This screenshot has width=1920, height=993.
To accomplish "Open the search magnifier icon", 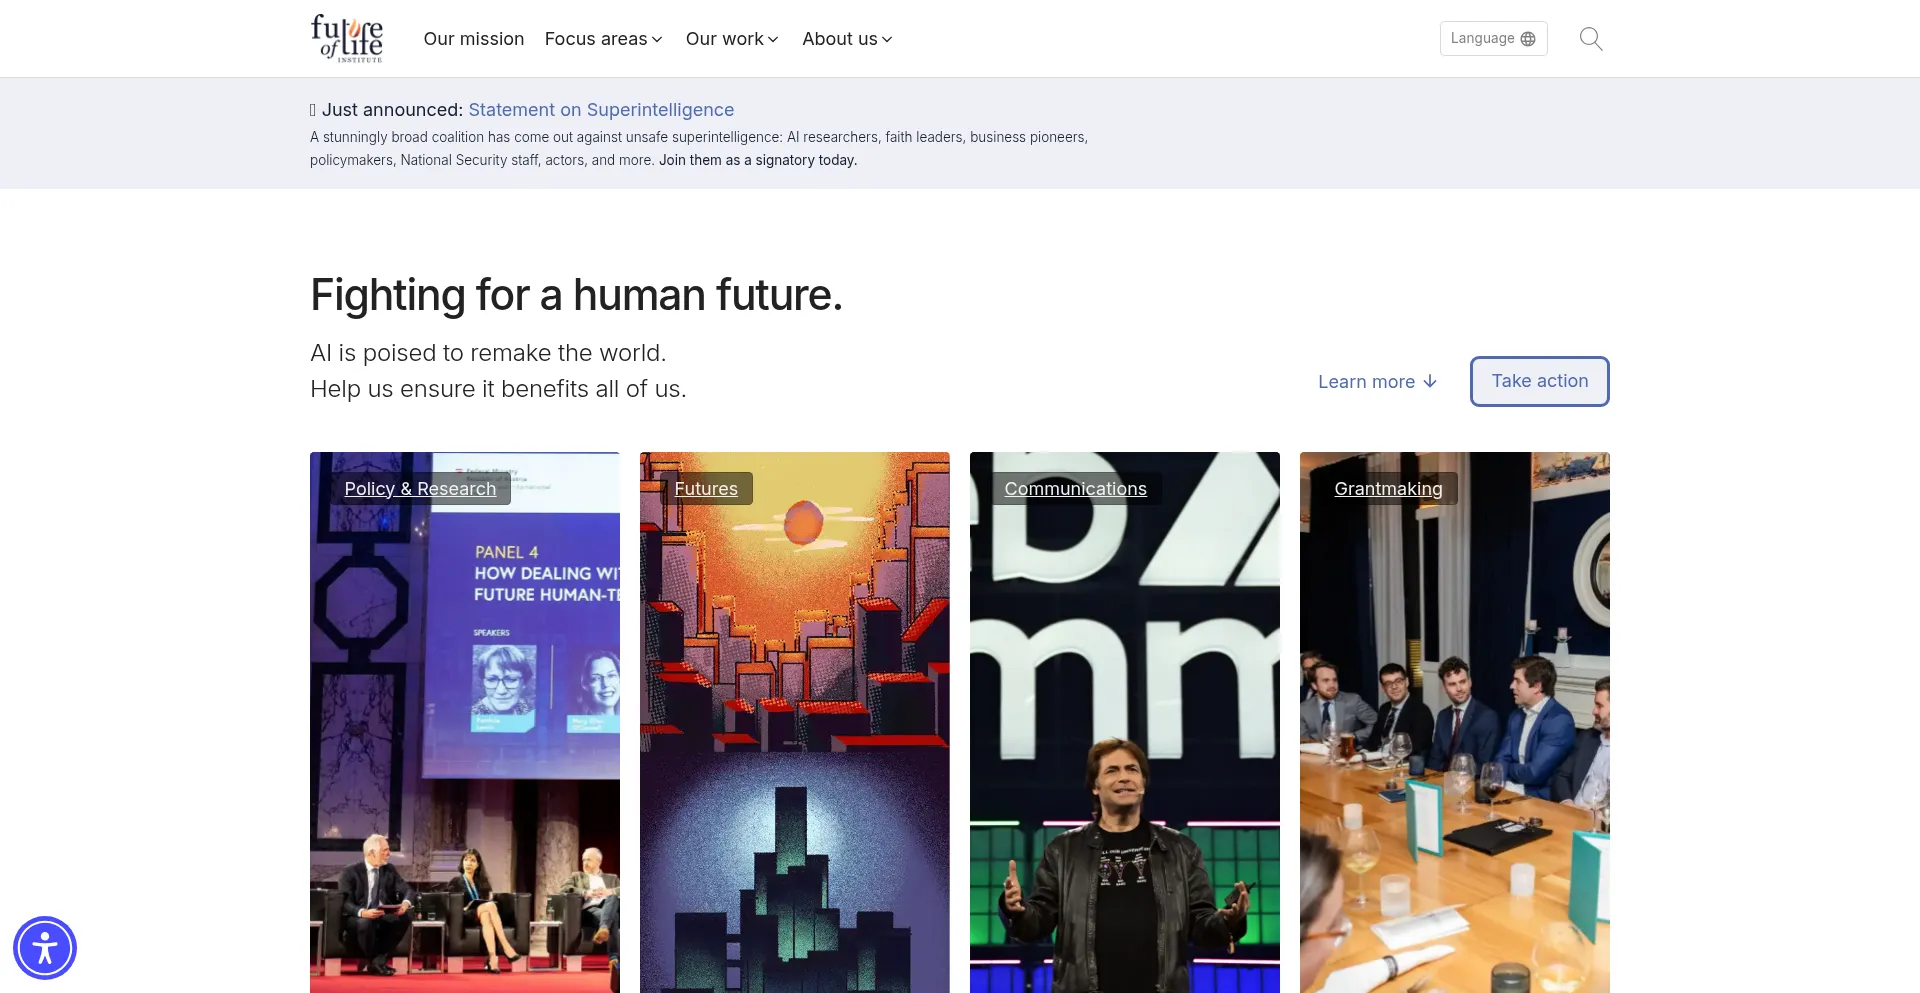I will pyautogui.click(x=1590, y=39).
